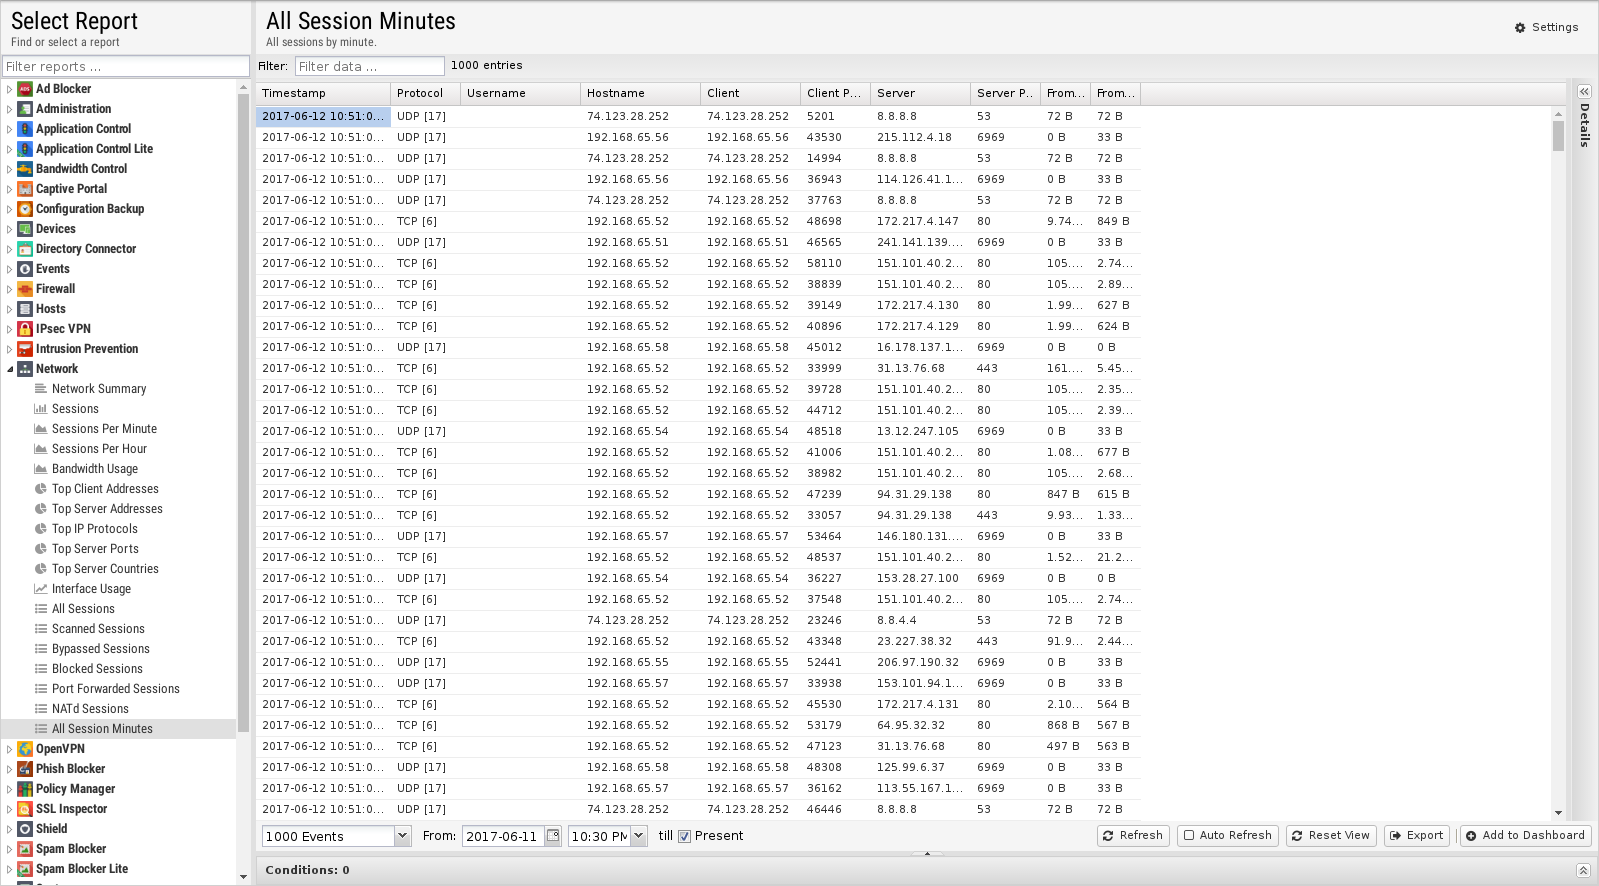
Task: Expand the Hosts tree node
Action: [10, 309]
